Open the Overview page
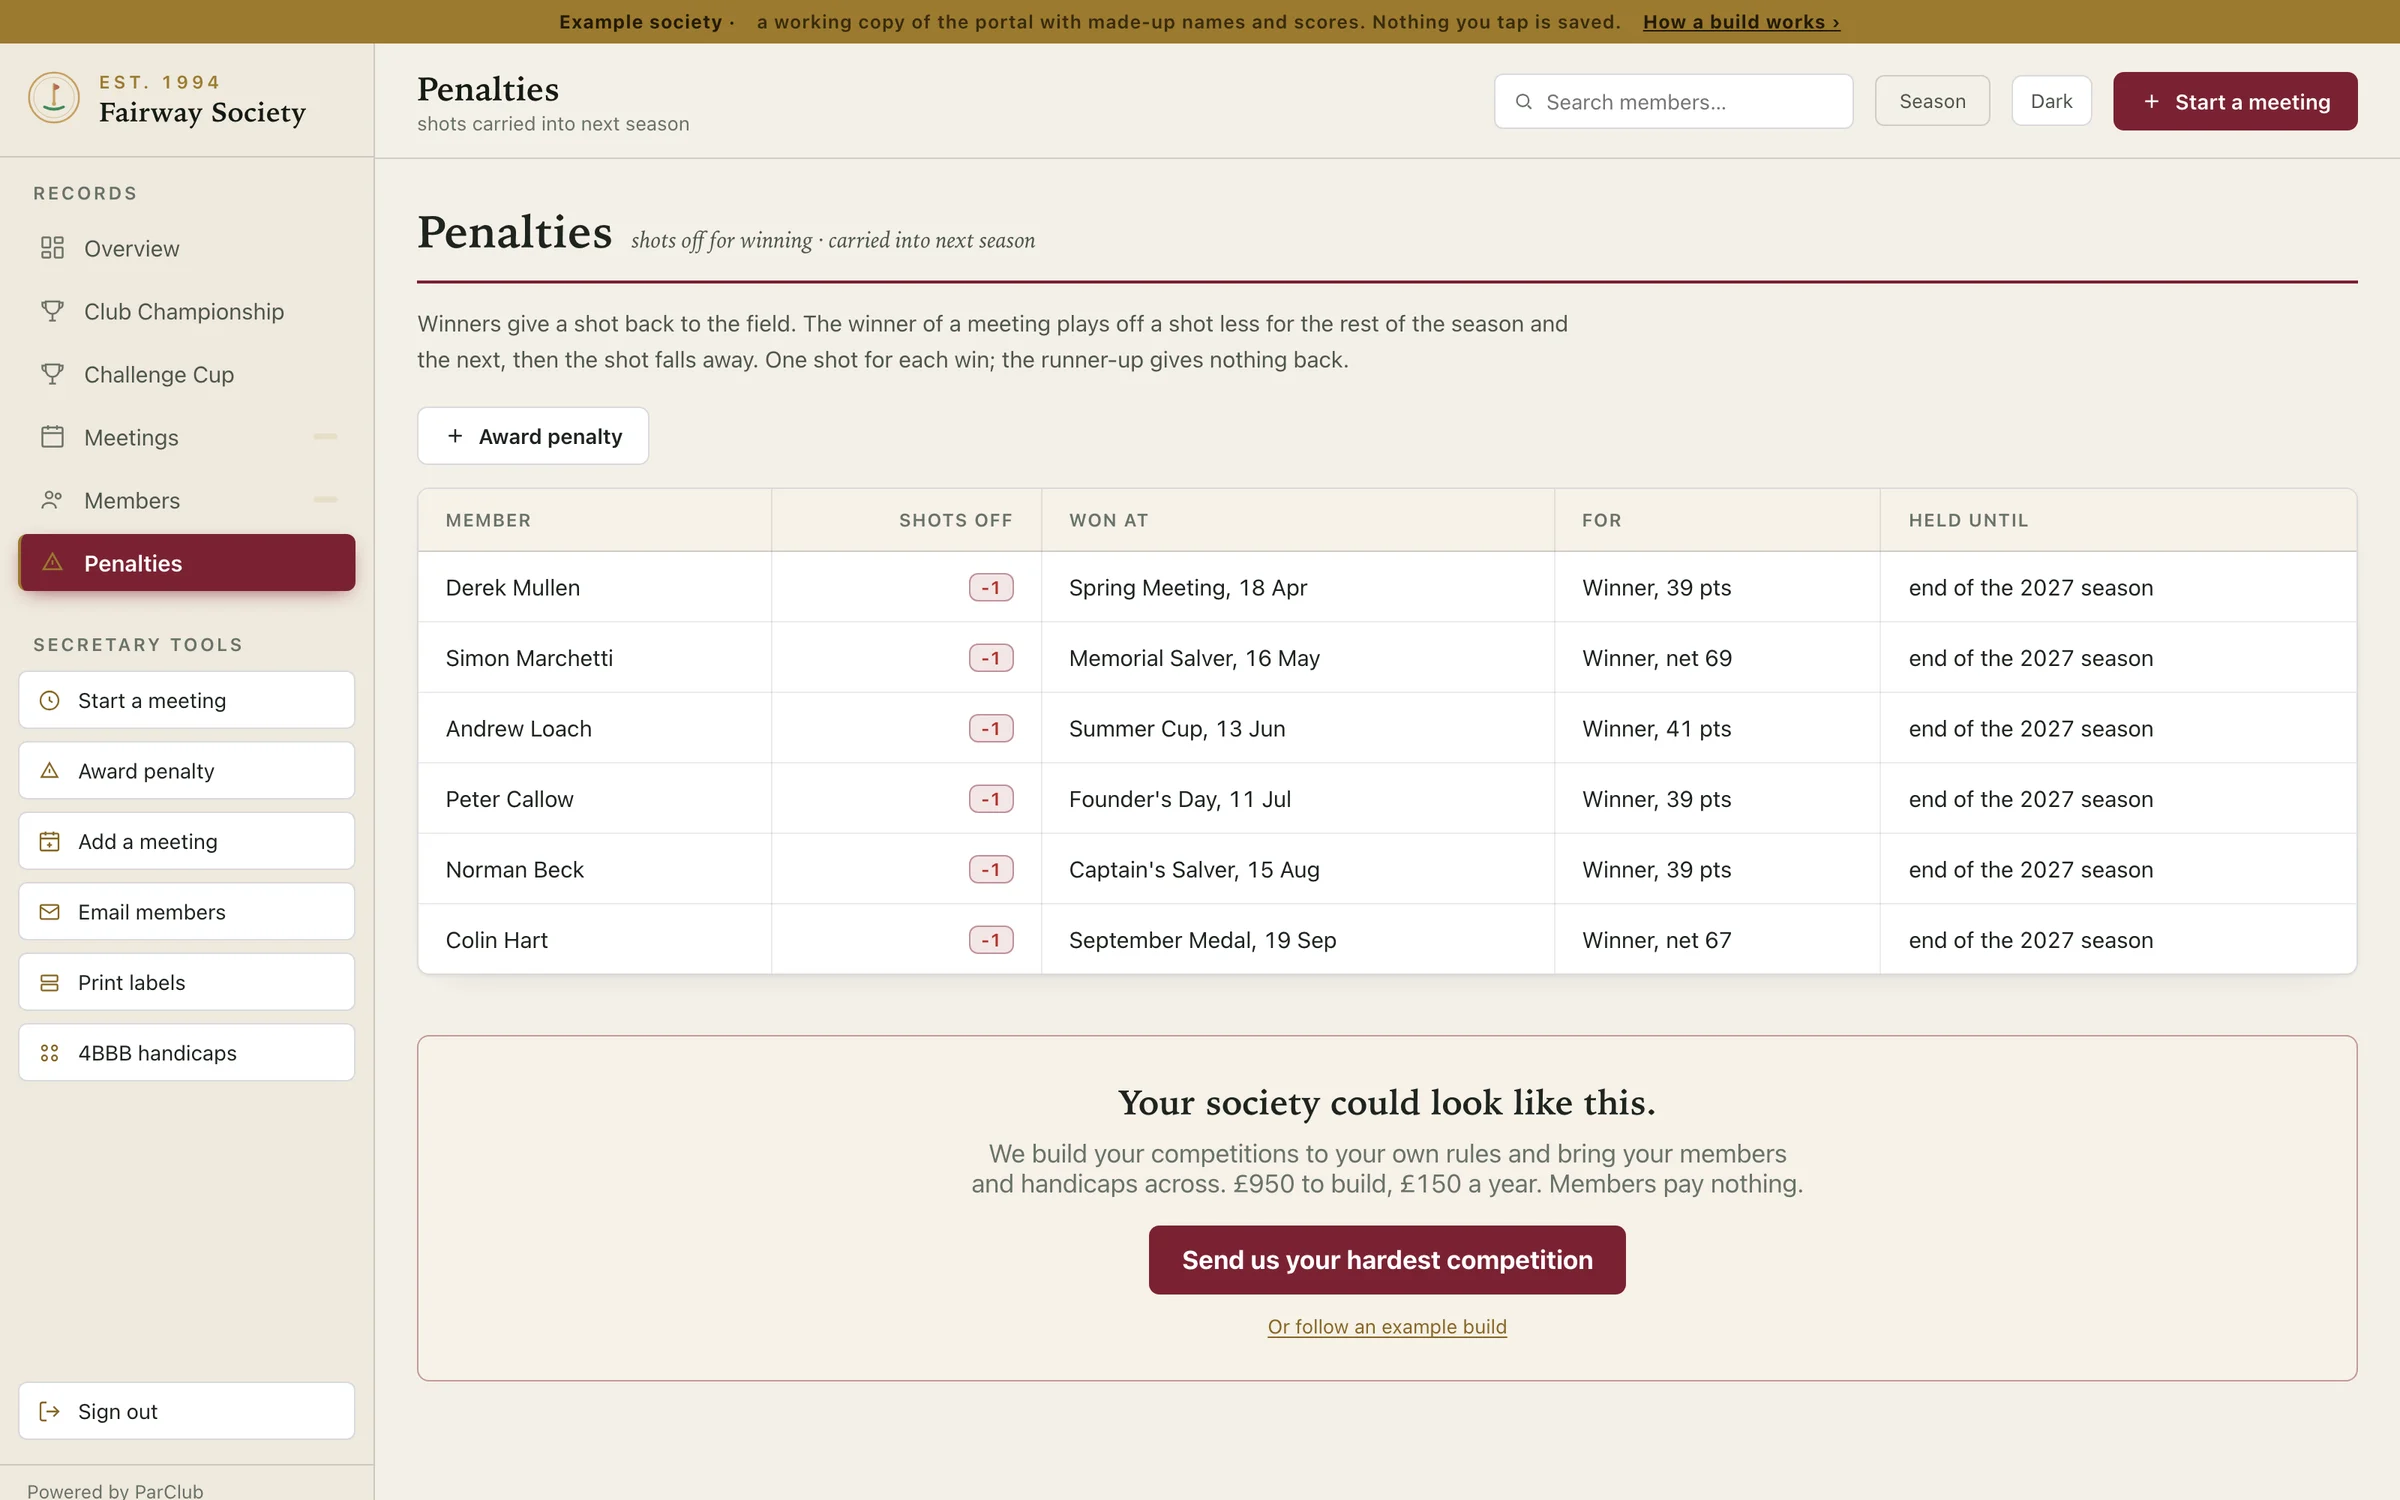Viewport: 2400px width, 1500px height. pos(187,248)
